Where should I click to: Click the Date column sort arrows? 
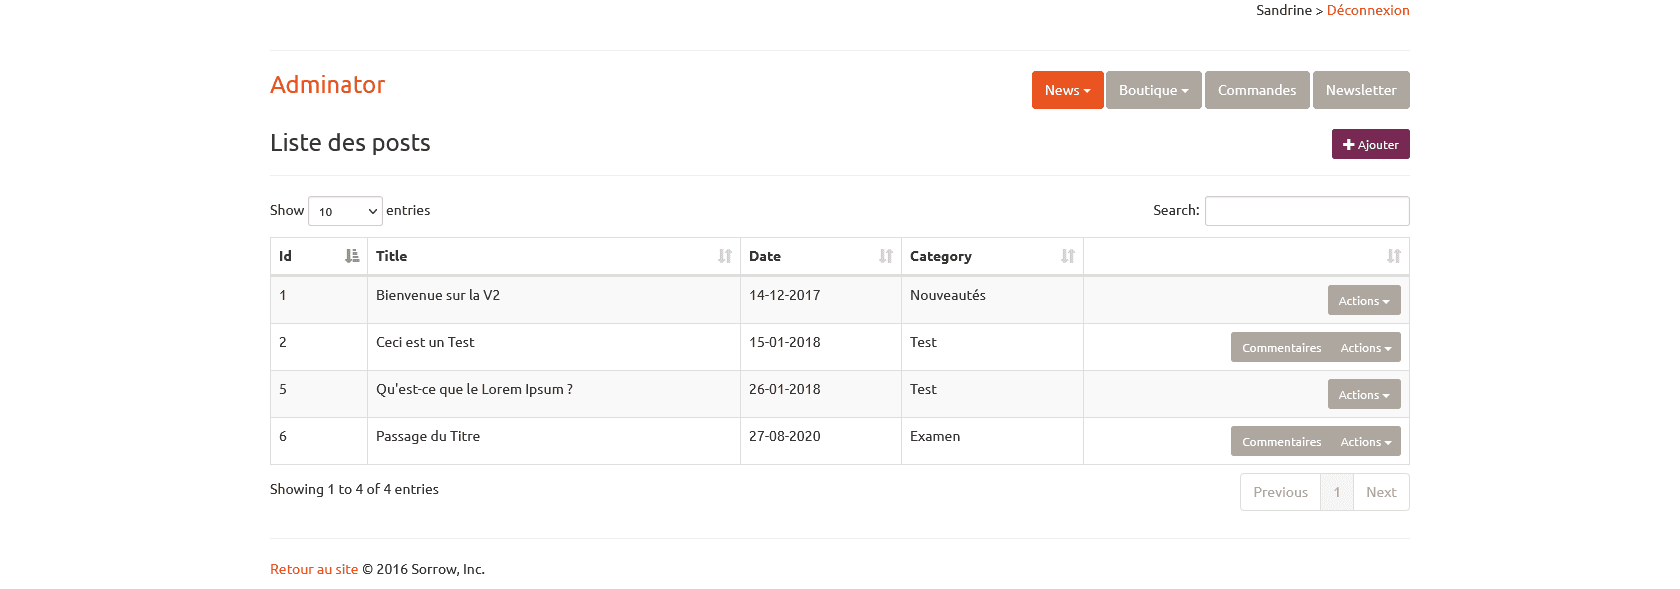tap(886, 256)
